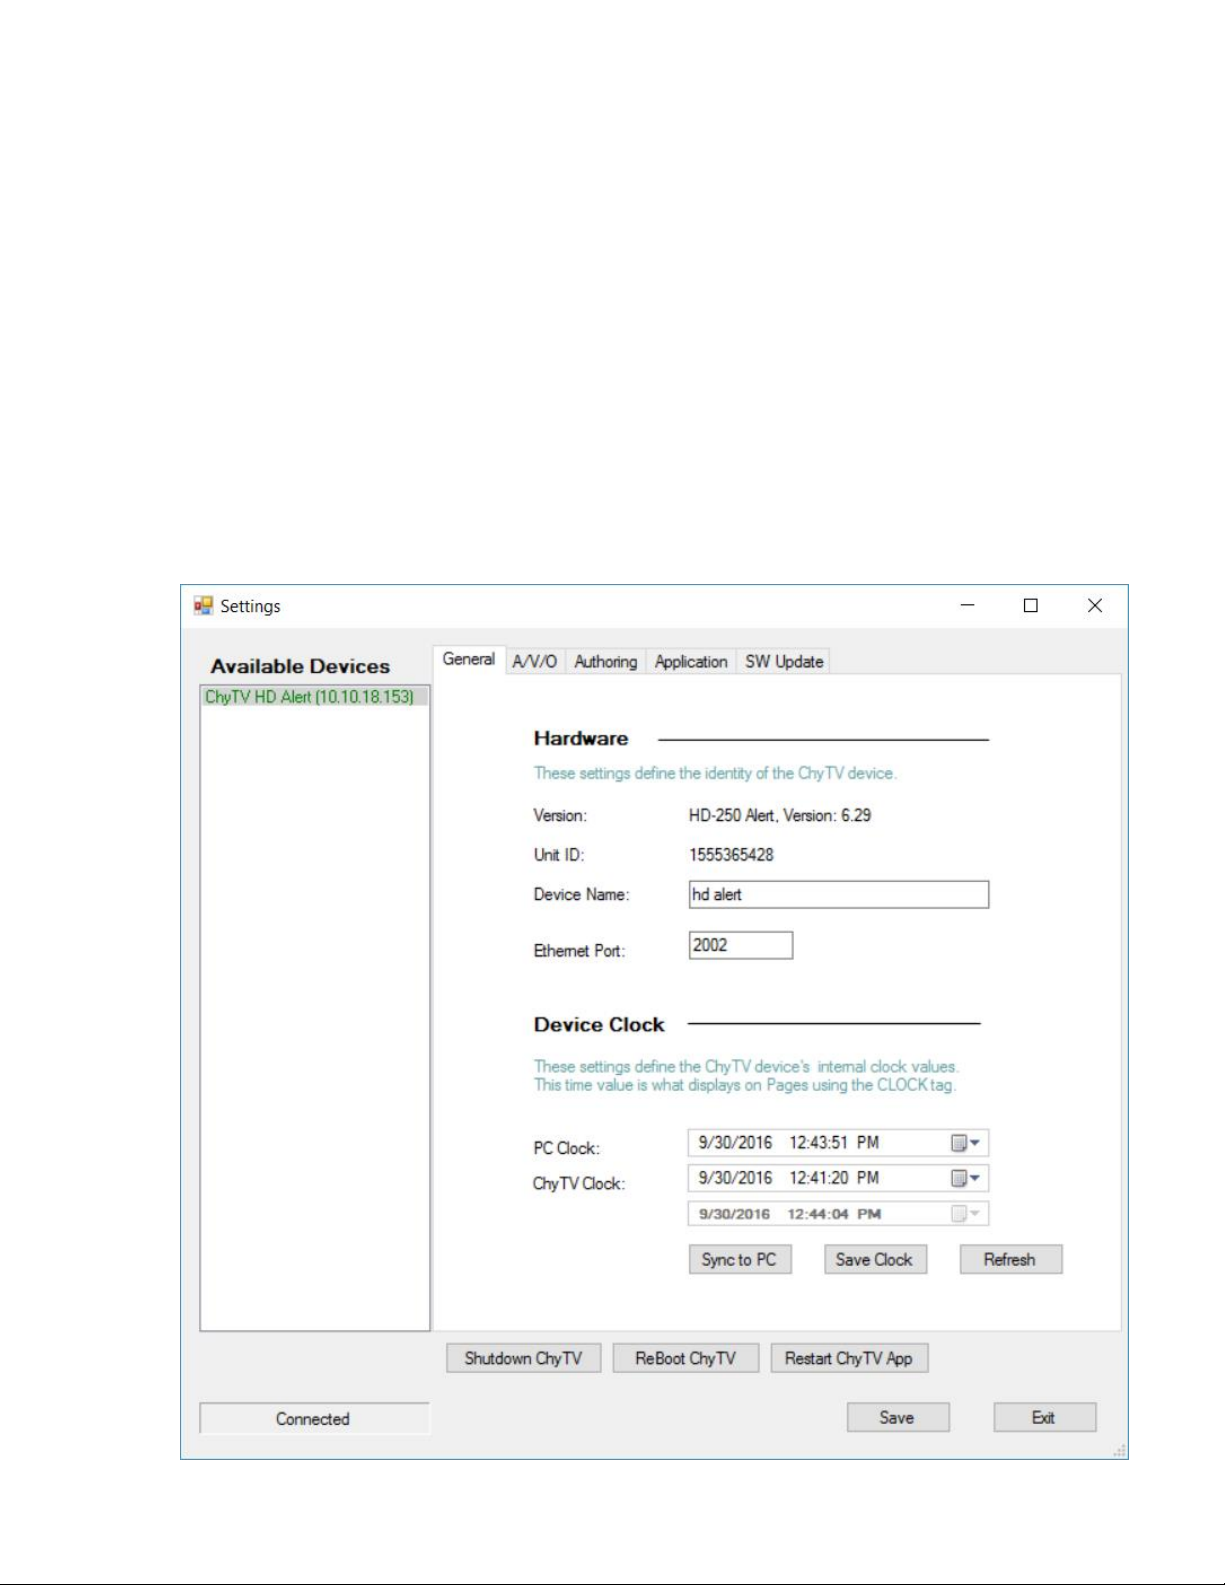Click the version text HD-250 Alert, Version: 6.29
Screen dimensions: 1225x1585
click(x=779, y=816)
